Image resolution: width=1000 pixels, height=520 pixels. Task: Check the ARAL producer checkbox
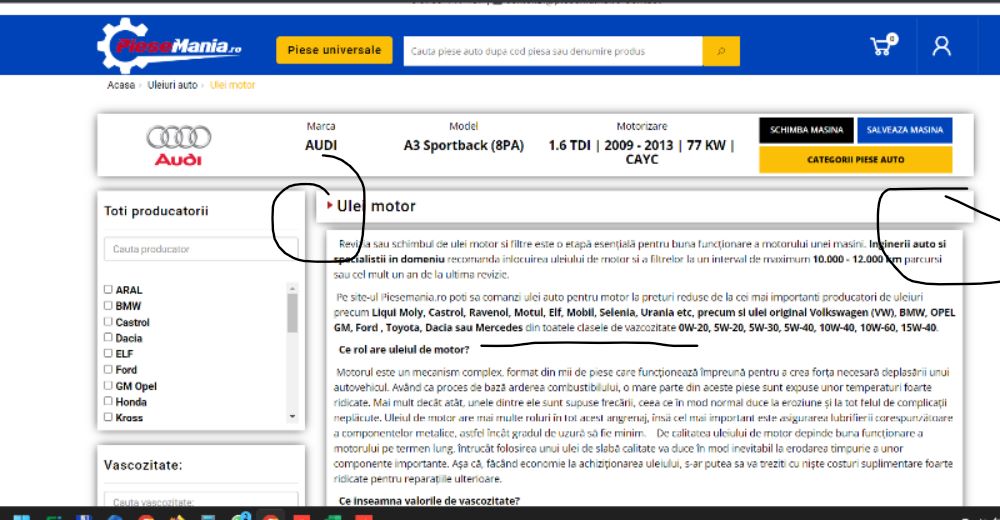[x=108, y=289]
